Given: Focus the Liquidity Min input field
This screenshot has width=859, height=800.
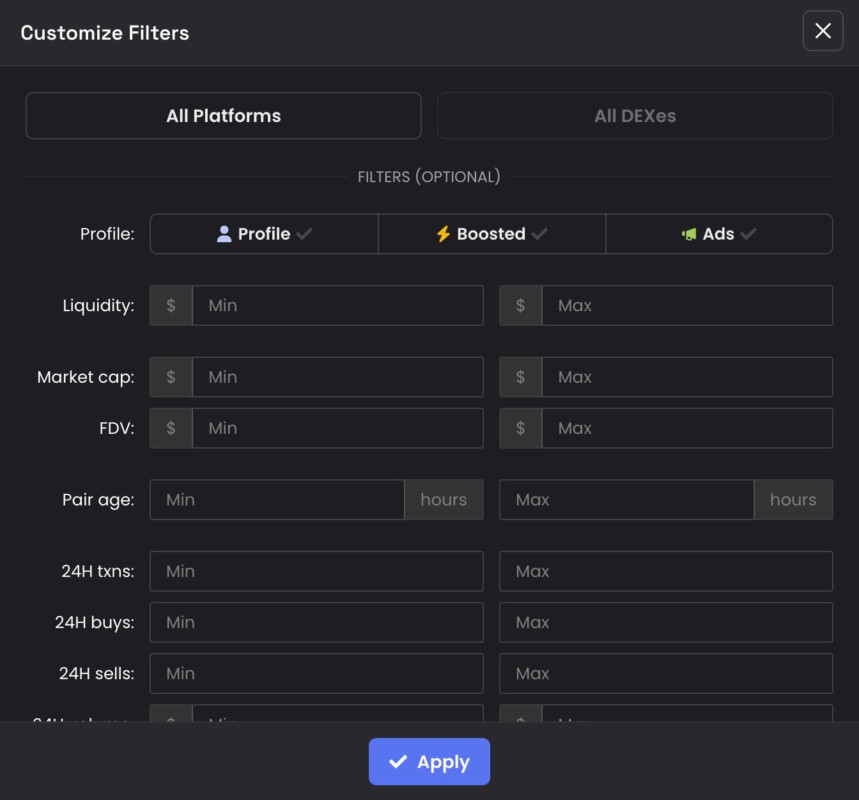Looking at the screenshot, I should [337, 306].
